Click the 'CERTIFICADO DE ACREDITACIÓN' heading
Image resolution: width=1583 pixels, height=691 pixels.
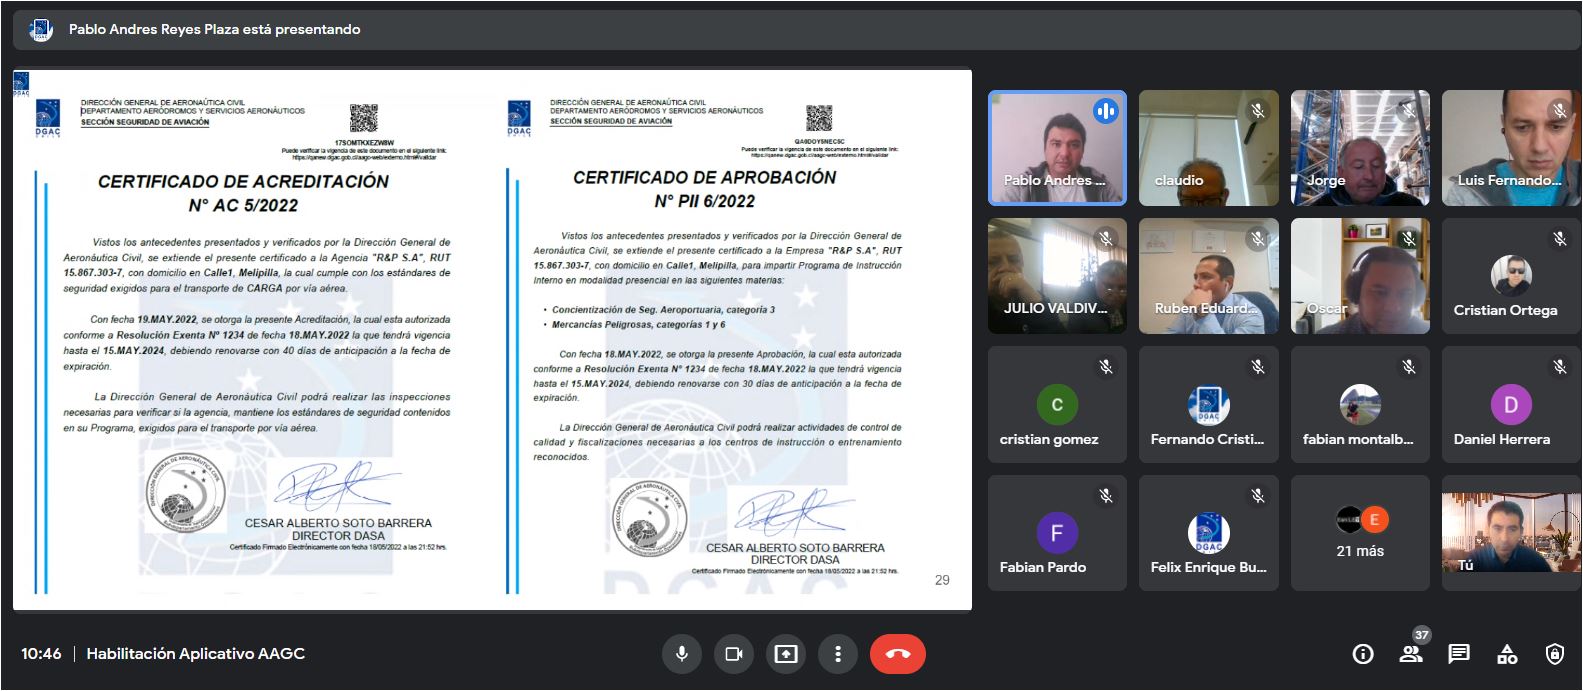(244, 182)
